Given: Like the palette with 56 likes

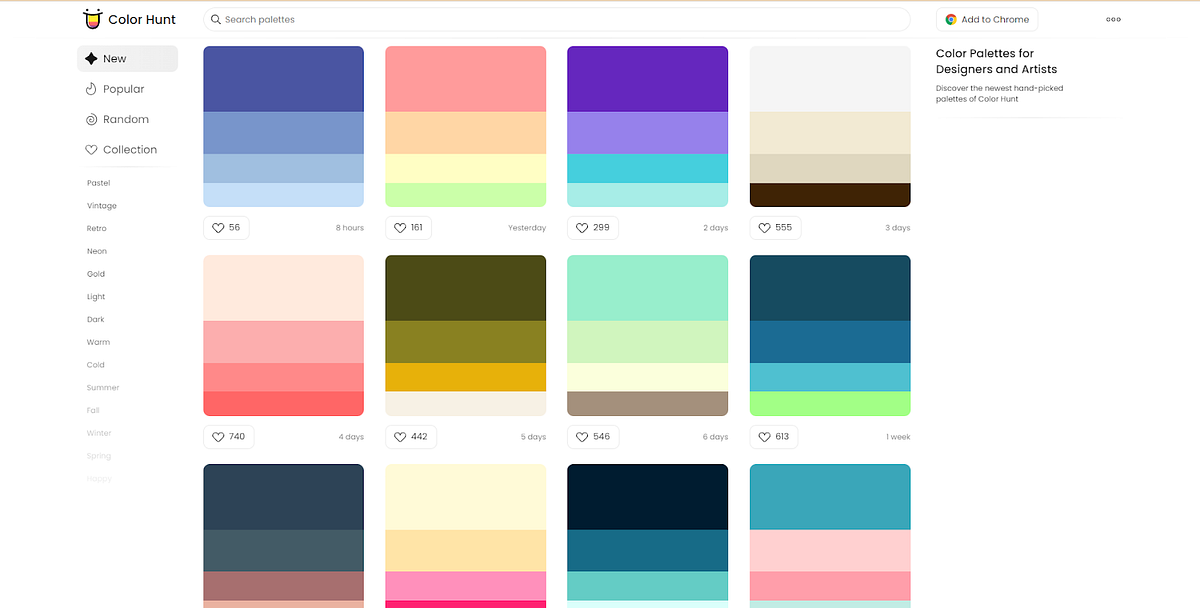Looking at the screenshot, I should (x=216, y=227).
